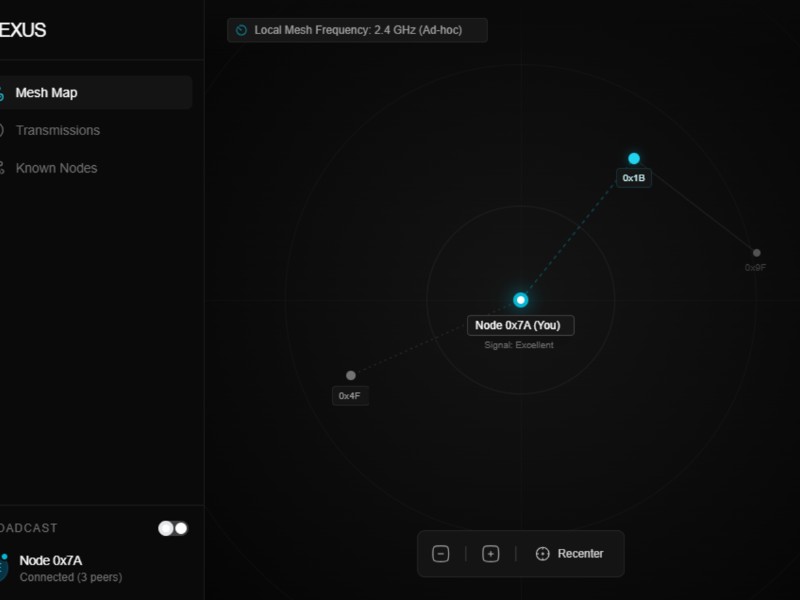The image size is (800, 600).
Task: Select the cyan 0x1B node dot
Action: [x=634, y=159]
